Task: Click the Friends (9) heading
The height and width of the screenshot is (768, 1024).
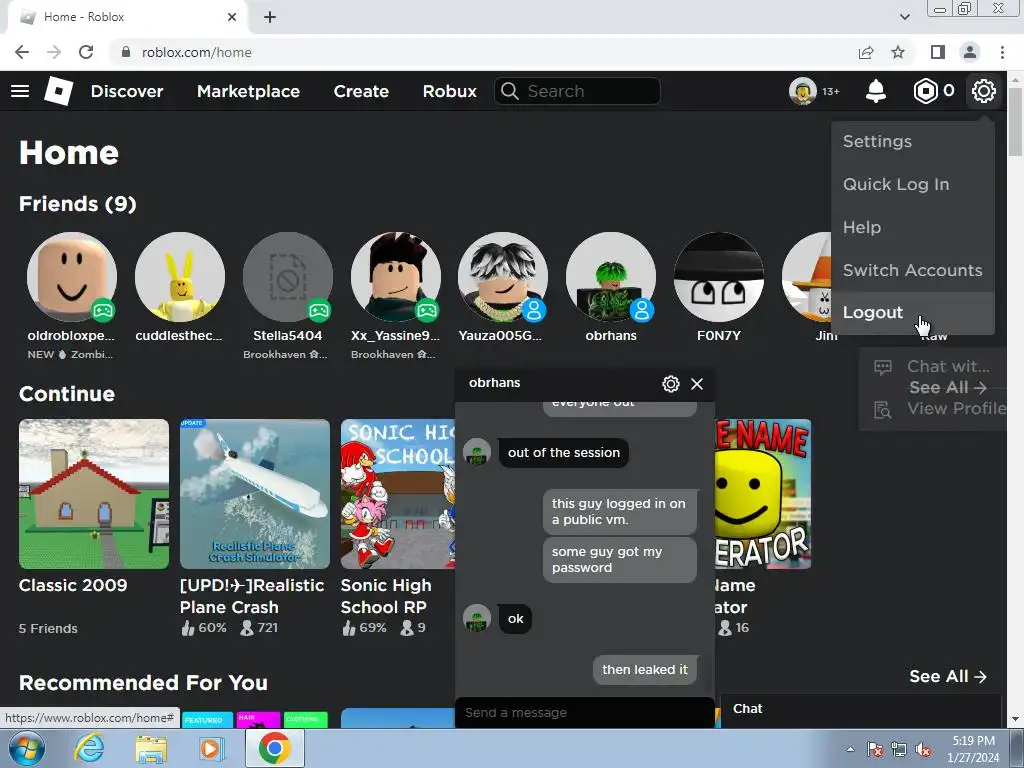Action: coord(78,204)
